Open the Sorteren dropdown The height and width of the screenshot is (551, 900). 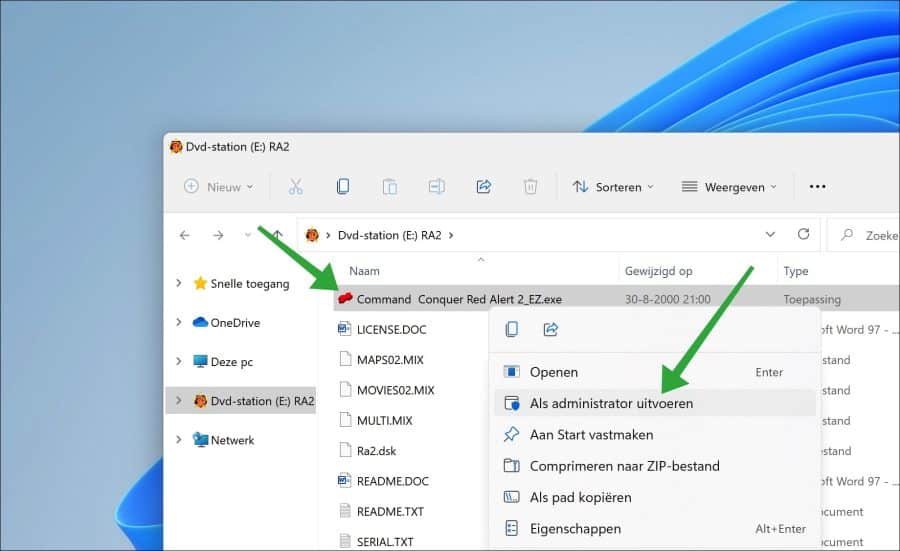(613, 187)
